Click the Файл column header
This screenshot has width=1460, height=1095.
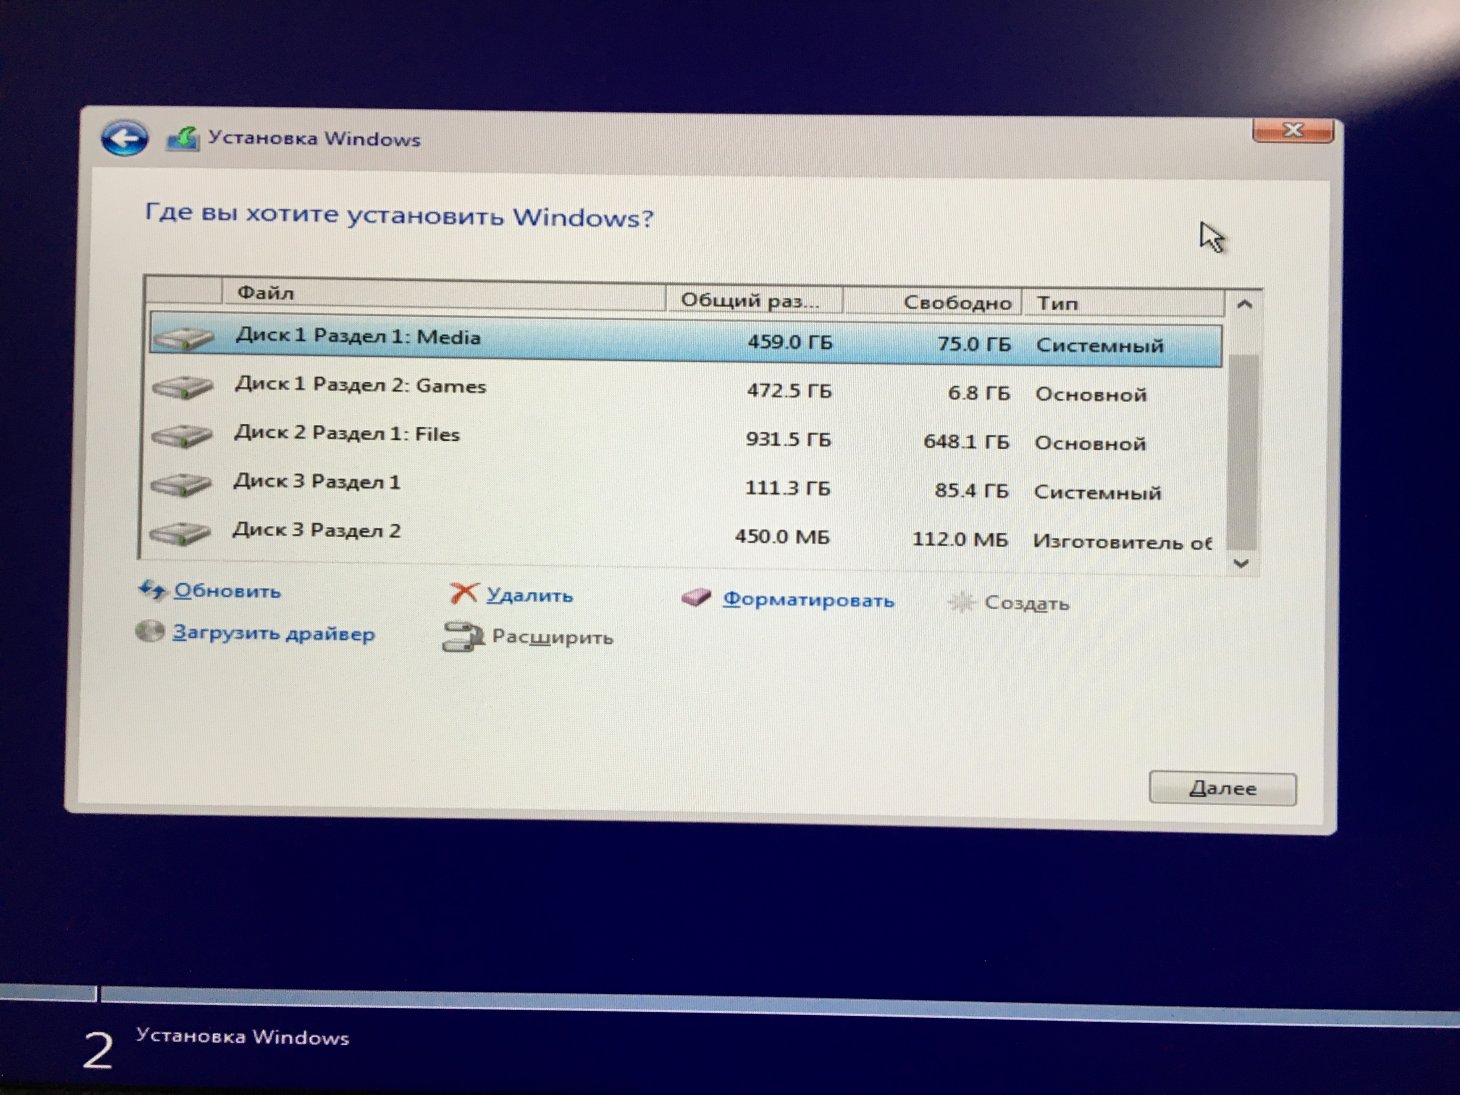[443, 293]
